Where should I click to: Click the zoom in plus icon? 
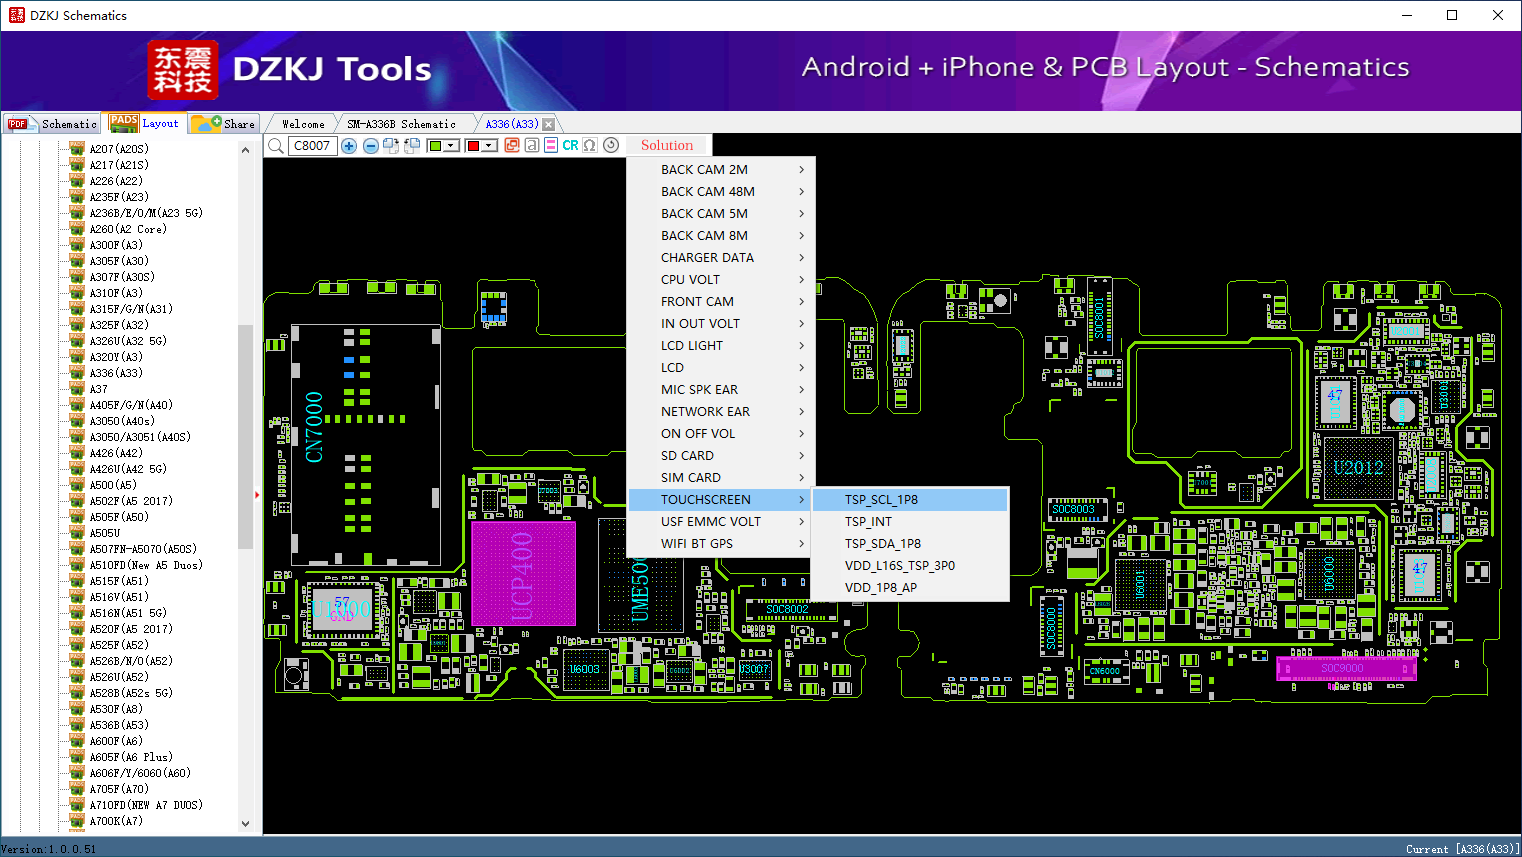pos(349,146)
